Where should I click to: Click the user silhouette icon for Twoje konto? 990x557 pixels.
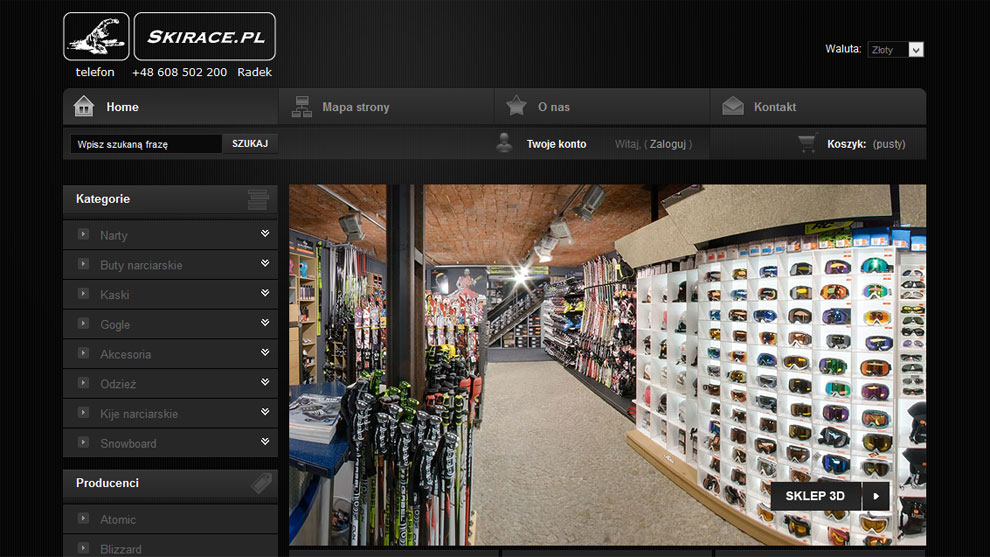coord(505,143)
